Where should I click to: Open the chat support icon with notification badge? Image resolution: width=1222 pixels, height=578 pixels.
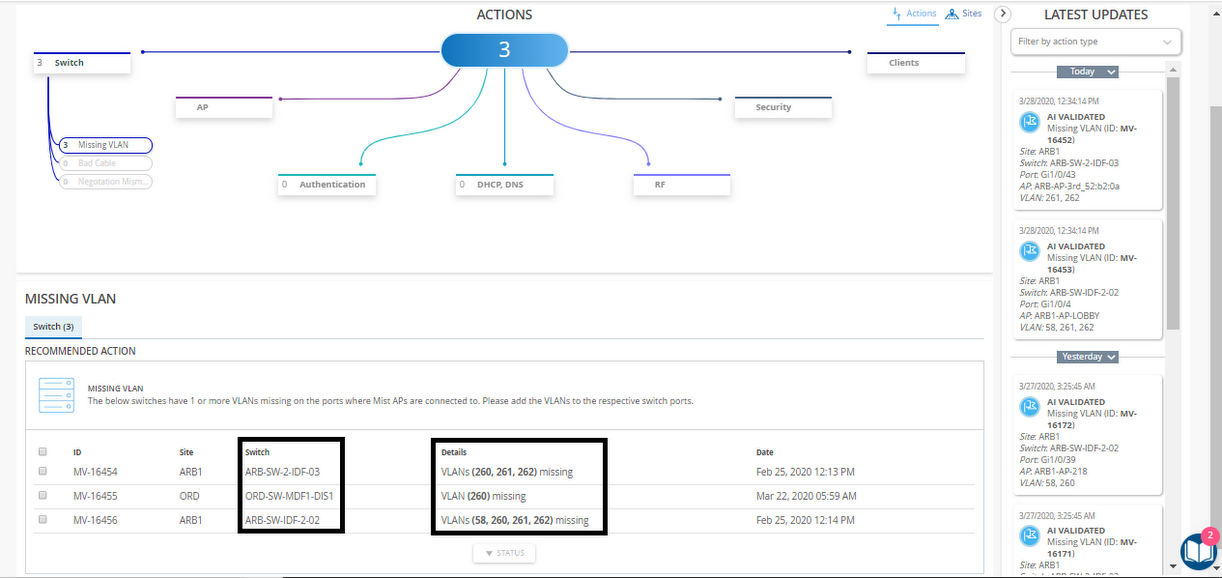coord(1198,550)
